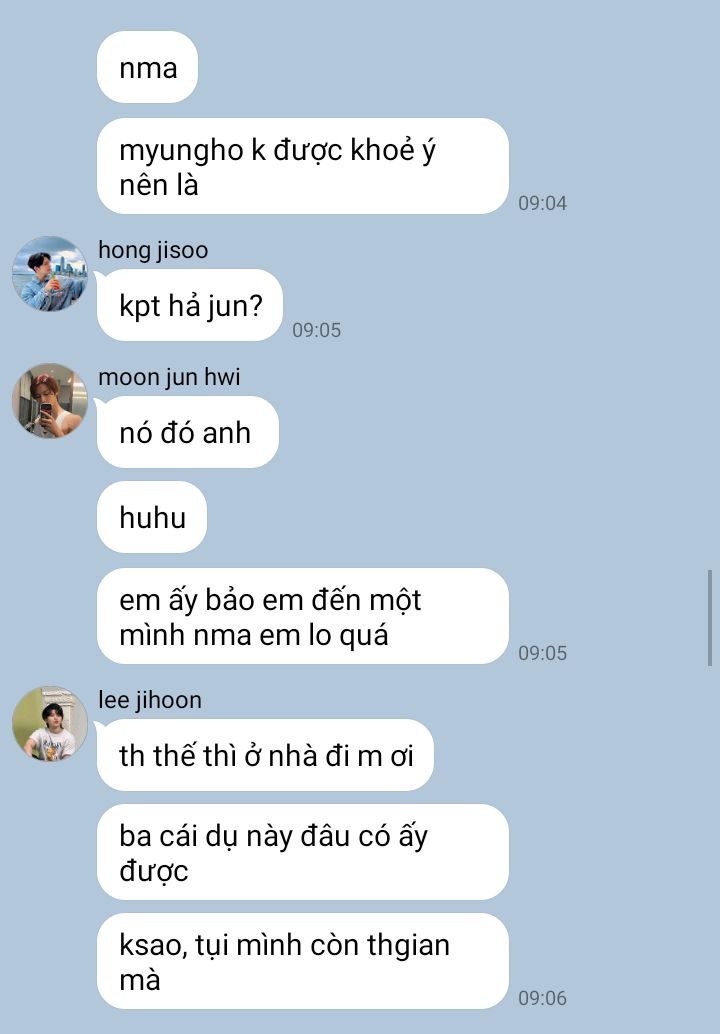Select the 'ba cái dụ này' message
Viewport: 720px width, 1034px height.
coord(303,852)
